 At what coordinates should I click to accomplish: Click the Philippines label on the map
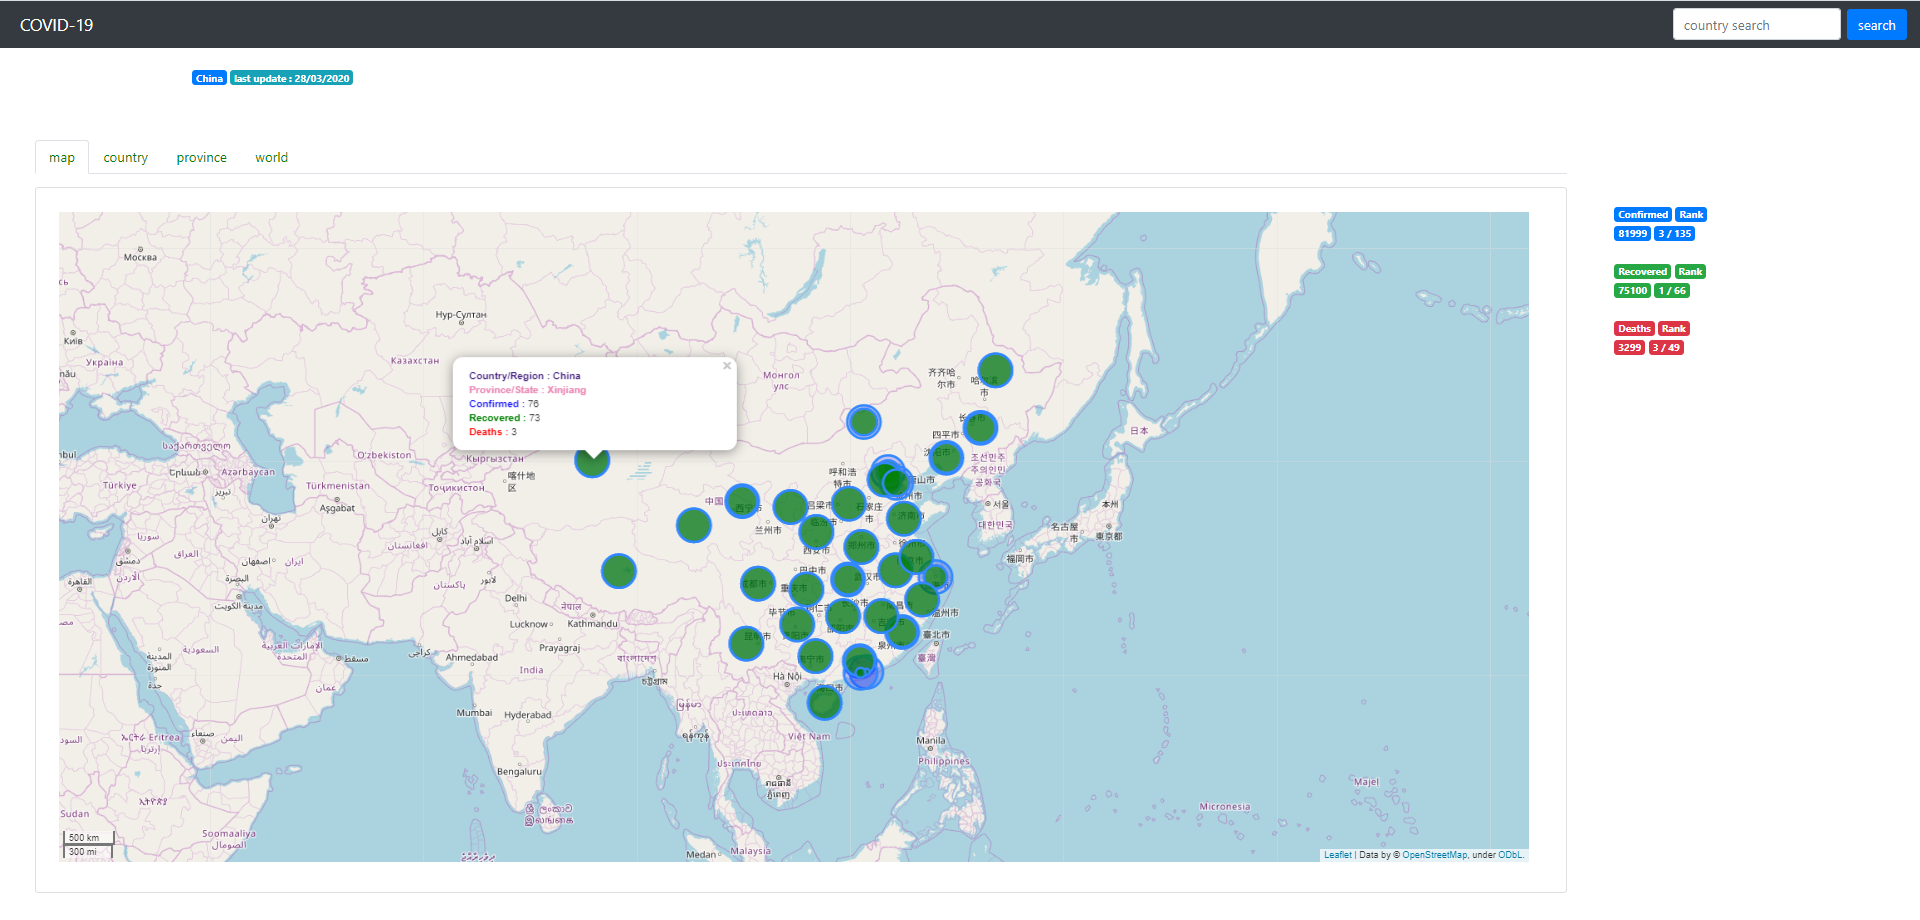[x=944, y=761]
